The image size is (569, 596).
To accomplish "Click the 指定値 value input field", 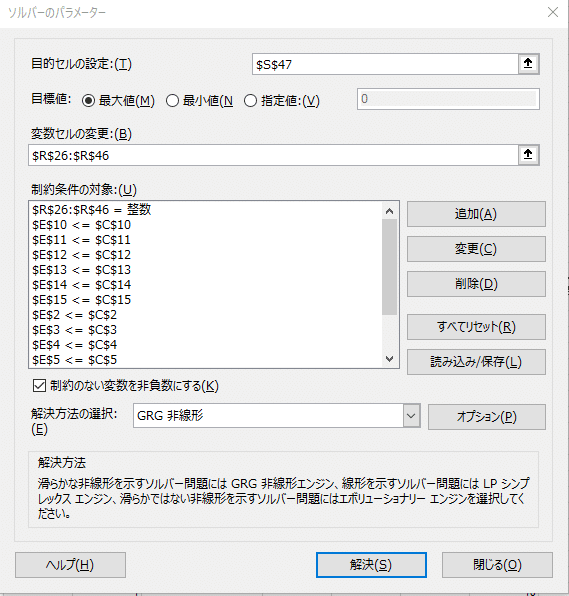I will coord(448,99).
